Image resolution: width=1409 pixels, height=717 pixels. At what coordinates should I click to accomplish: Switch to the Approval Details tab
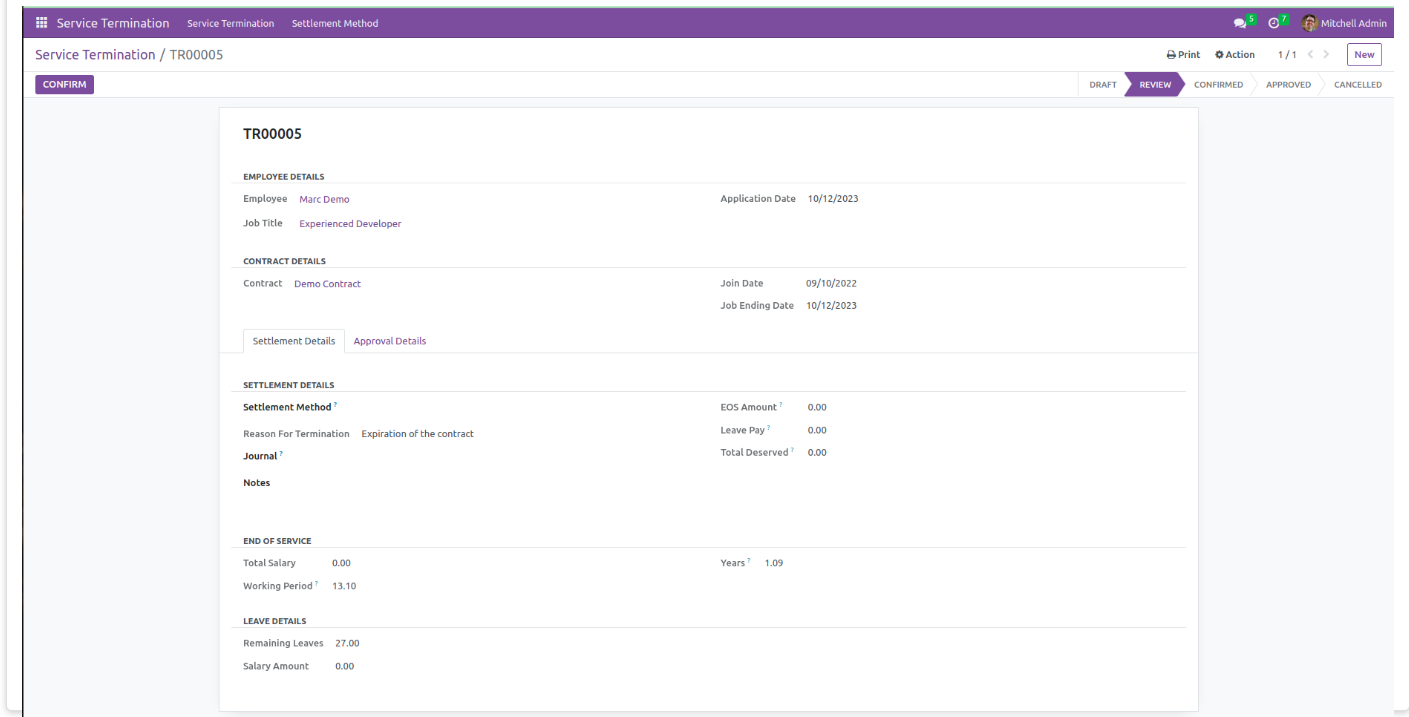[x=390, y=341]
